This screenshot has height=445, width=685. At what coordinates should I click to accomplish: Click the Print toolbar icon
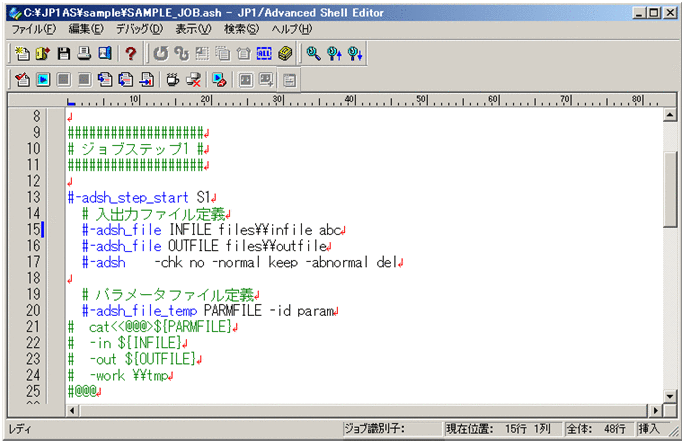click(84, 53)
